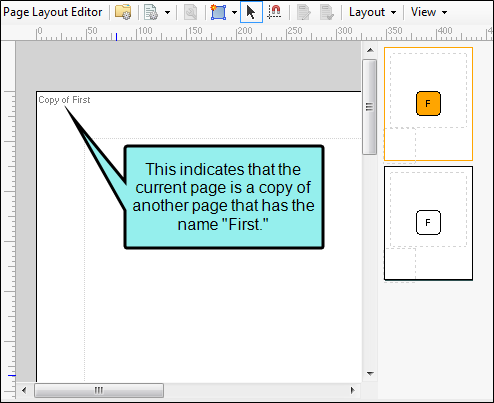The height and width of the screenshot is (403, 494).
Task: Click the Copy of First page label
Action: click(64, 100)
